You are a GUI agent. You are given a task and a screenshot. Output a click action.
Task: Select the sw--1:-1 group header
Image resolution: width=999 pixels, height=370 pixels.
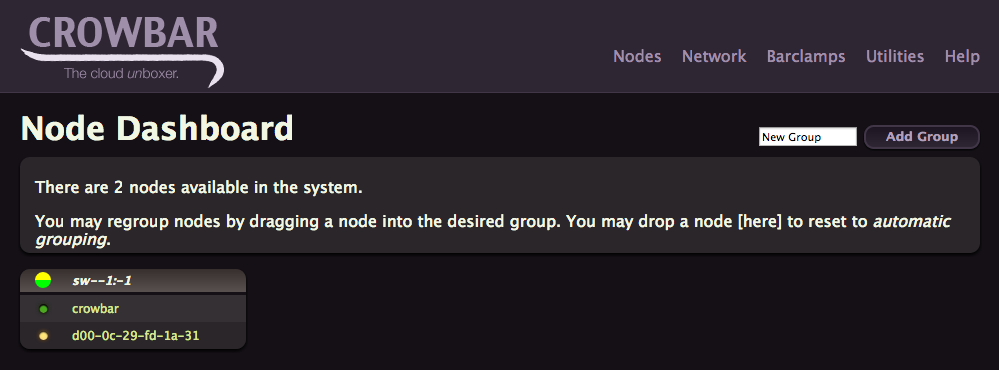(x=133, y=280)
